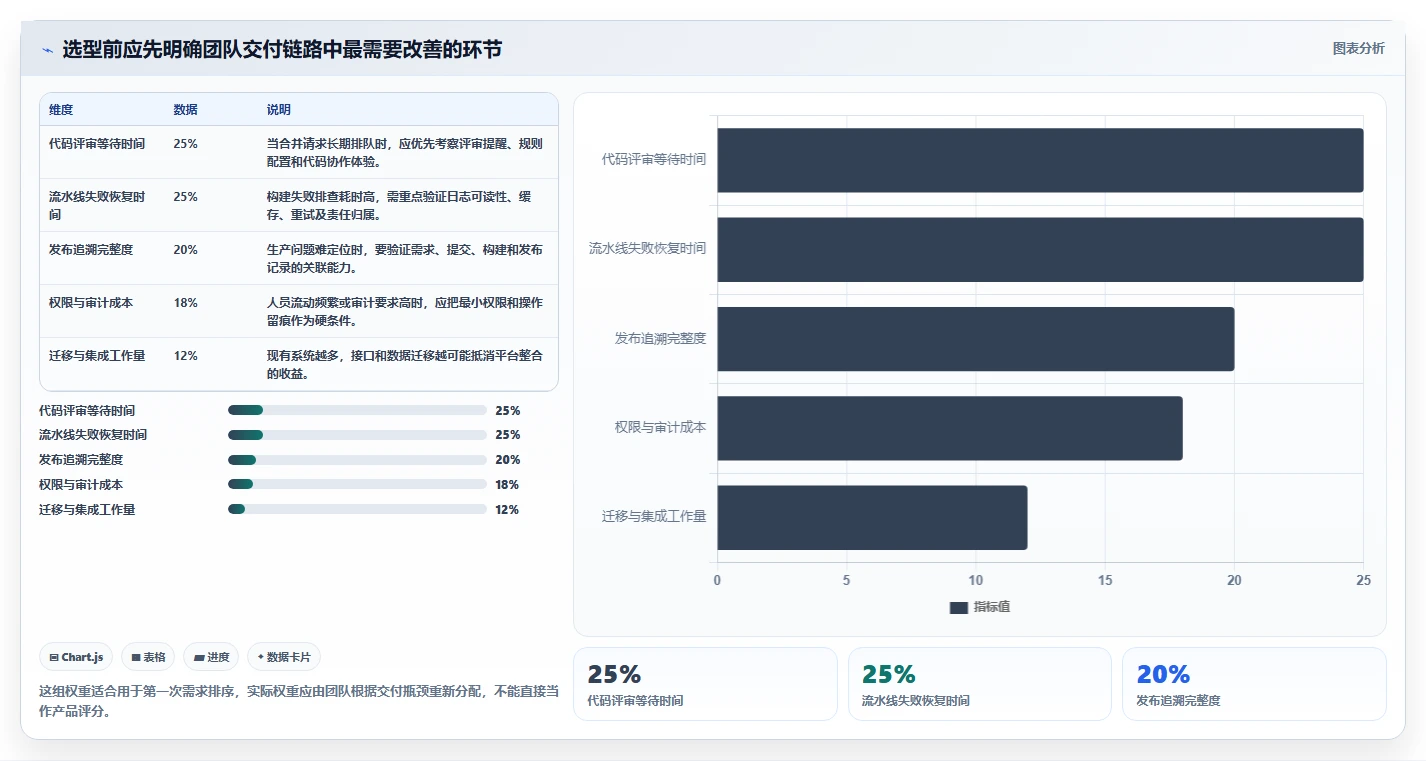The image size is (1426, 761).
Task: Click the y-axis label 权限与审计成本 in the chart
Action: tap(660, 428)
